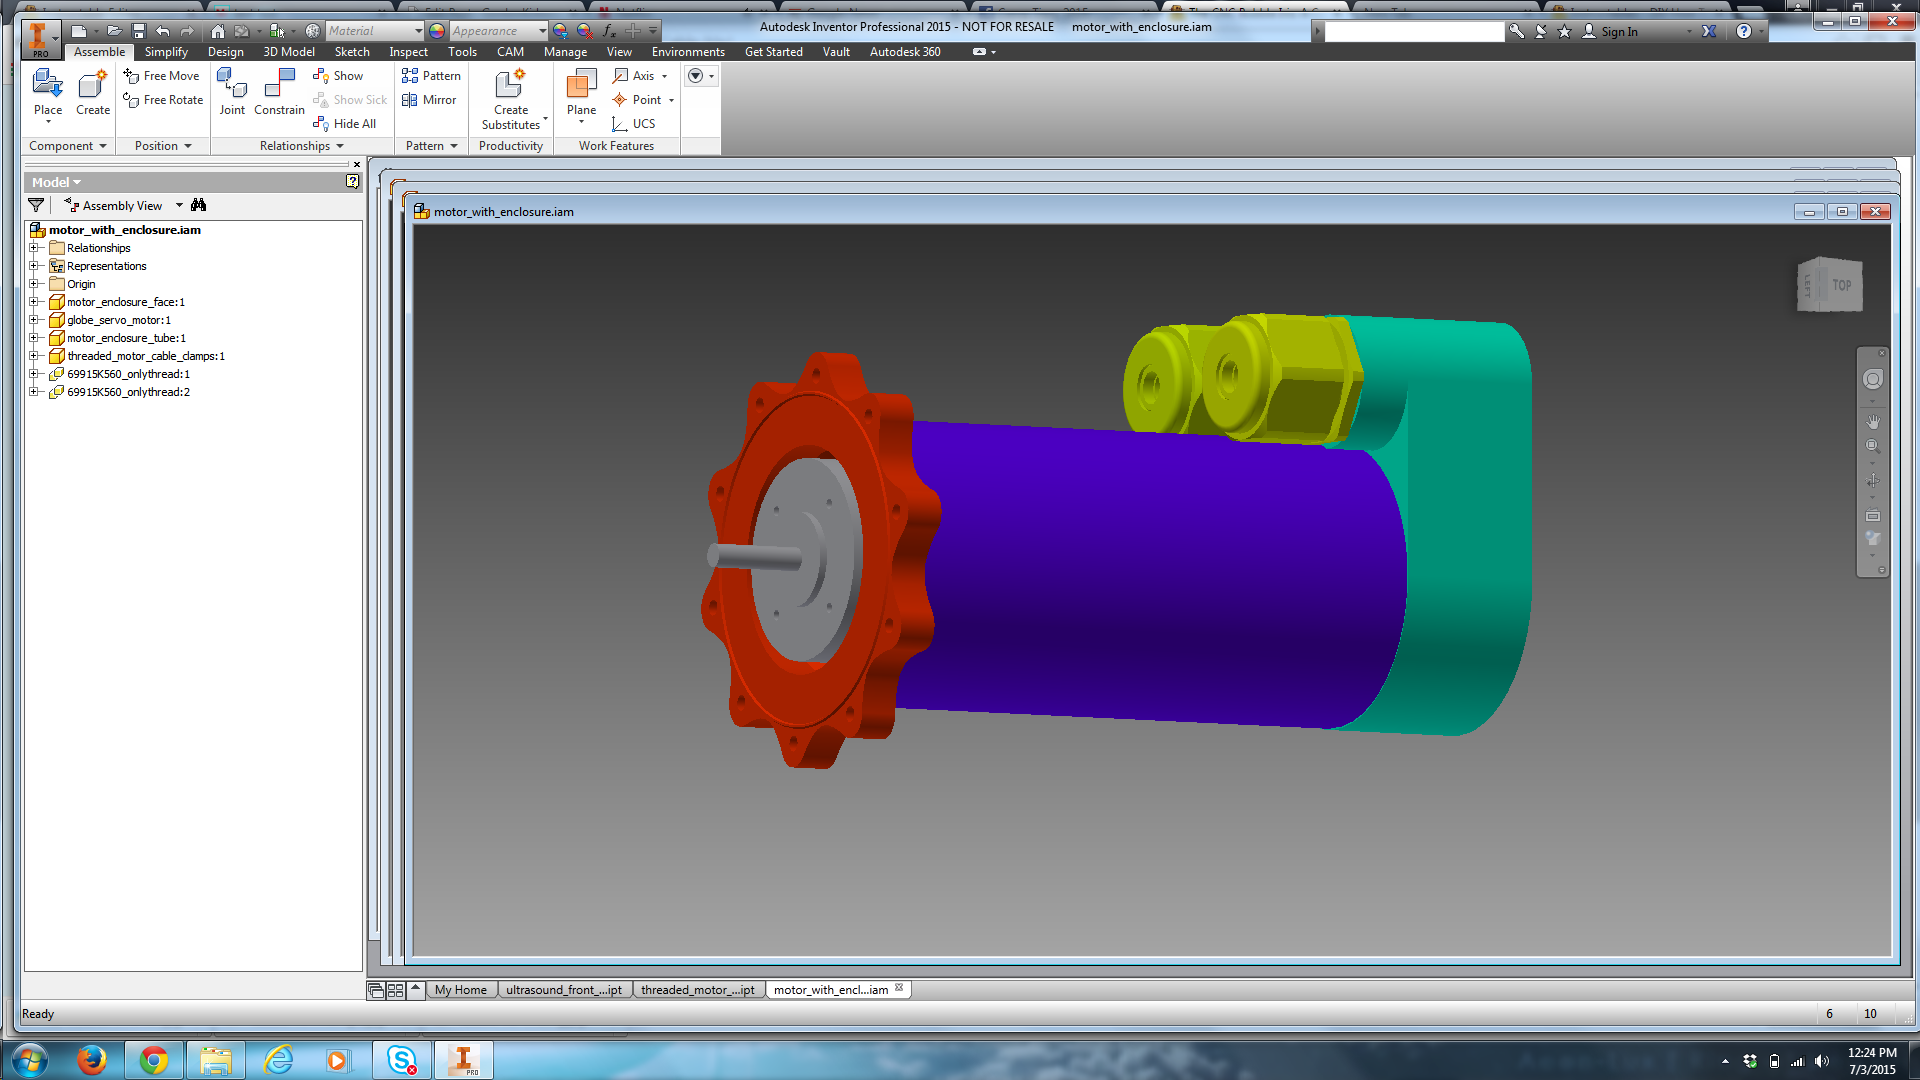Activate the Free Rotate tool
The image size is (1920, 1080).
(163, 100)
